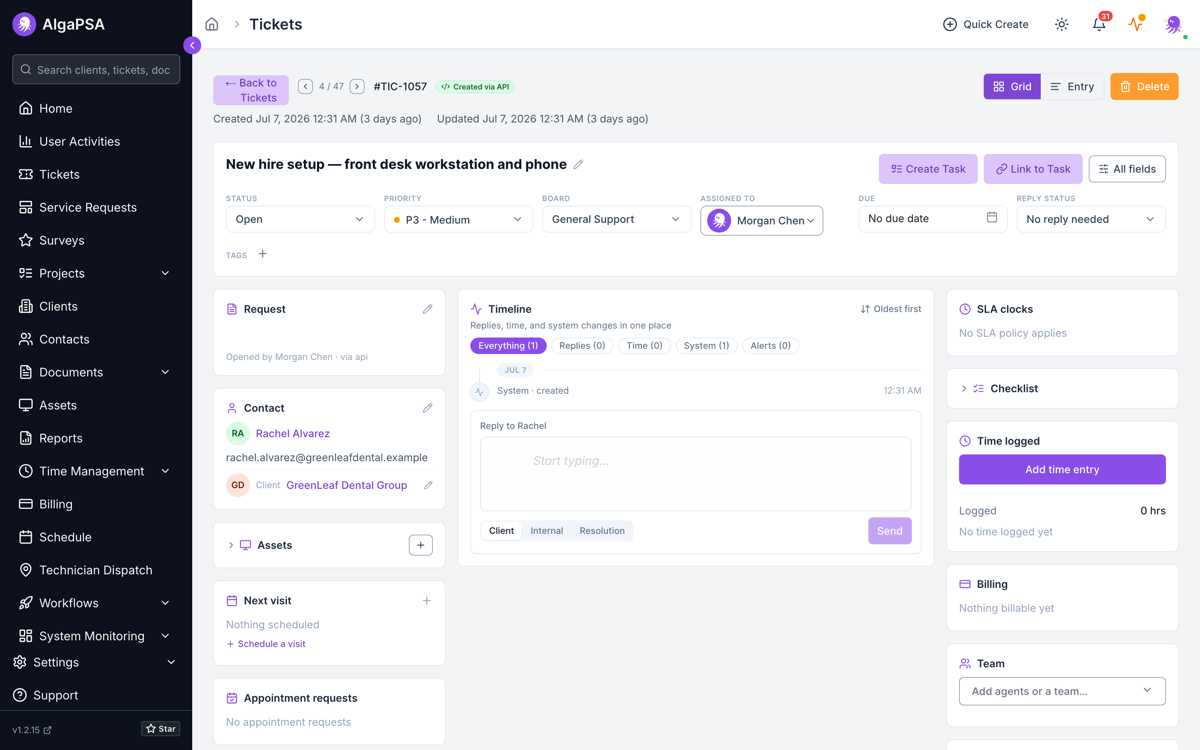Open Schedule in the sidebar
Viewport: 1200px width, 750px height.
tap(96, 537)
